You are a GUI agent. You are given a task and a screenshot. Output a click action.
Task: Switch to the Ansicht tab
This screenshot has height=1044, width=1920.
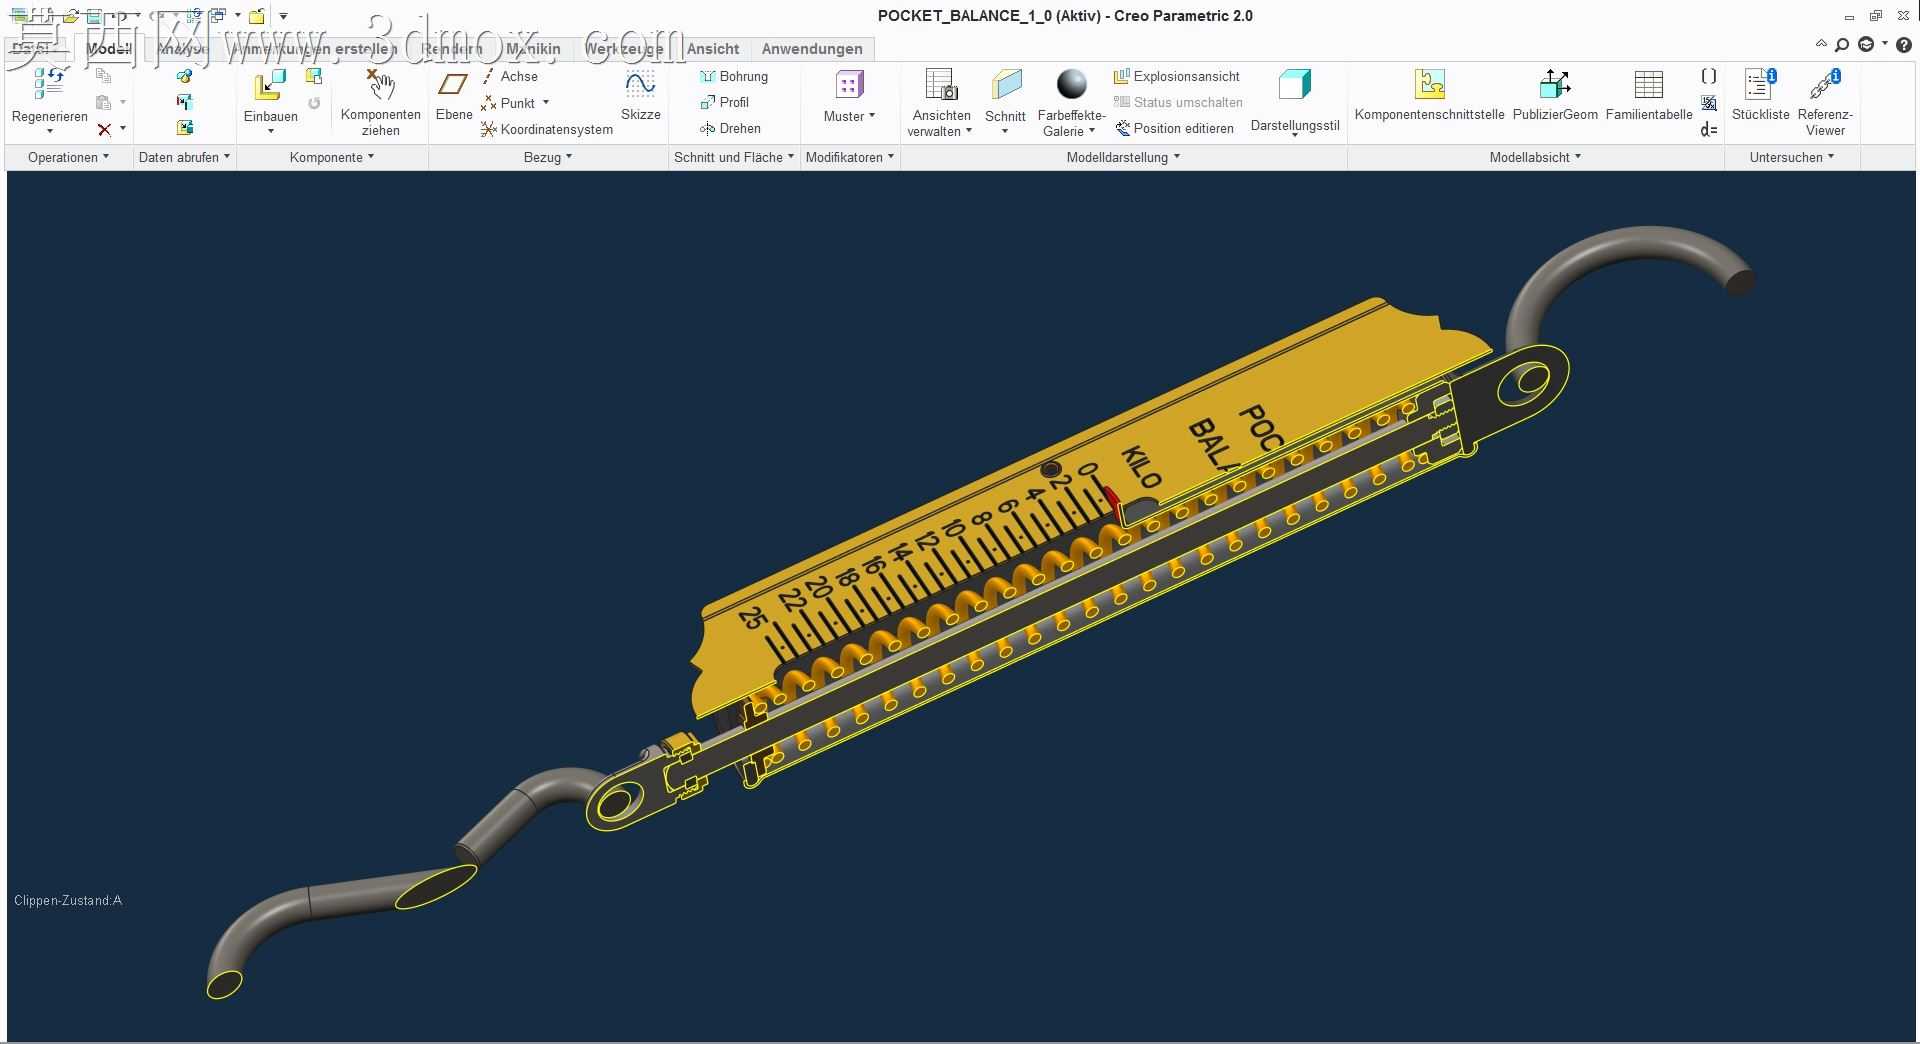pos(712,49)
